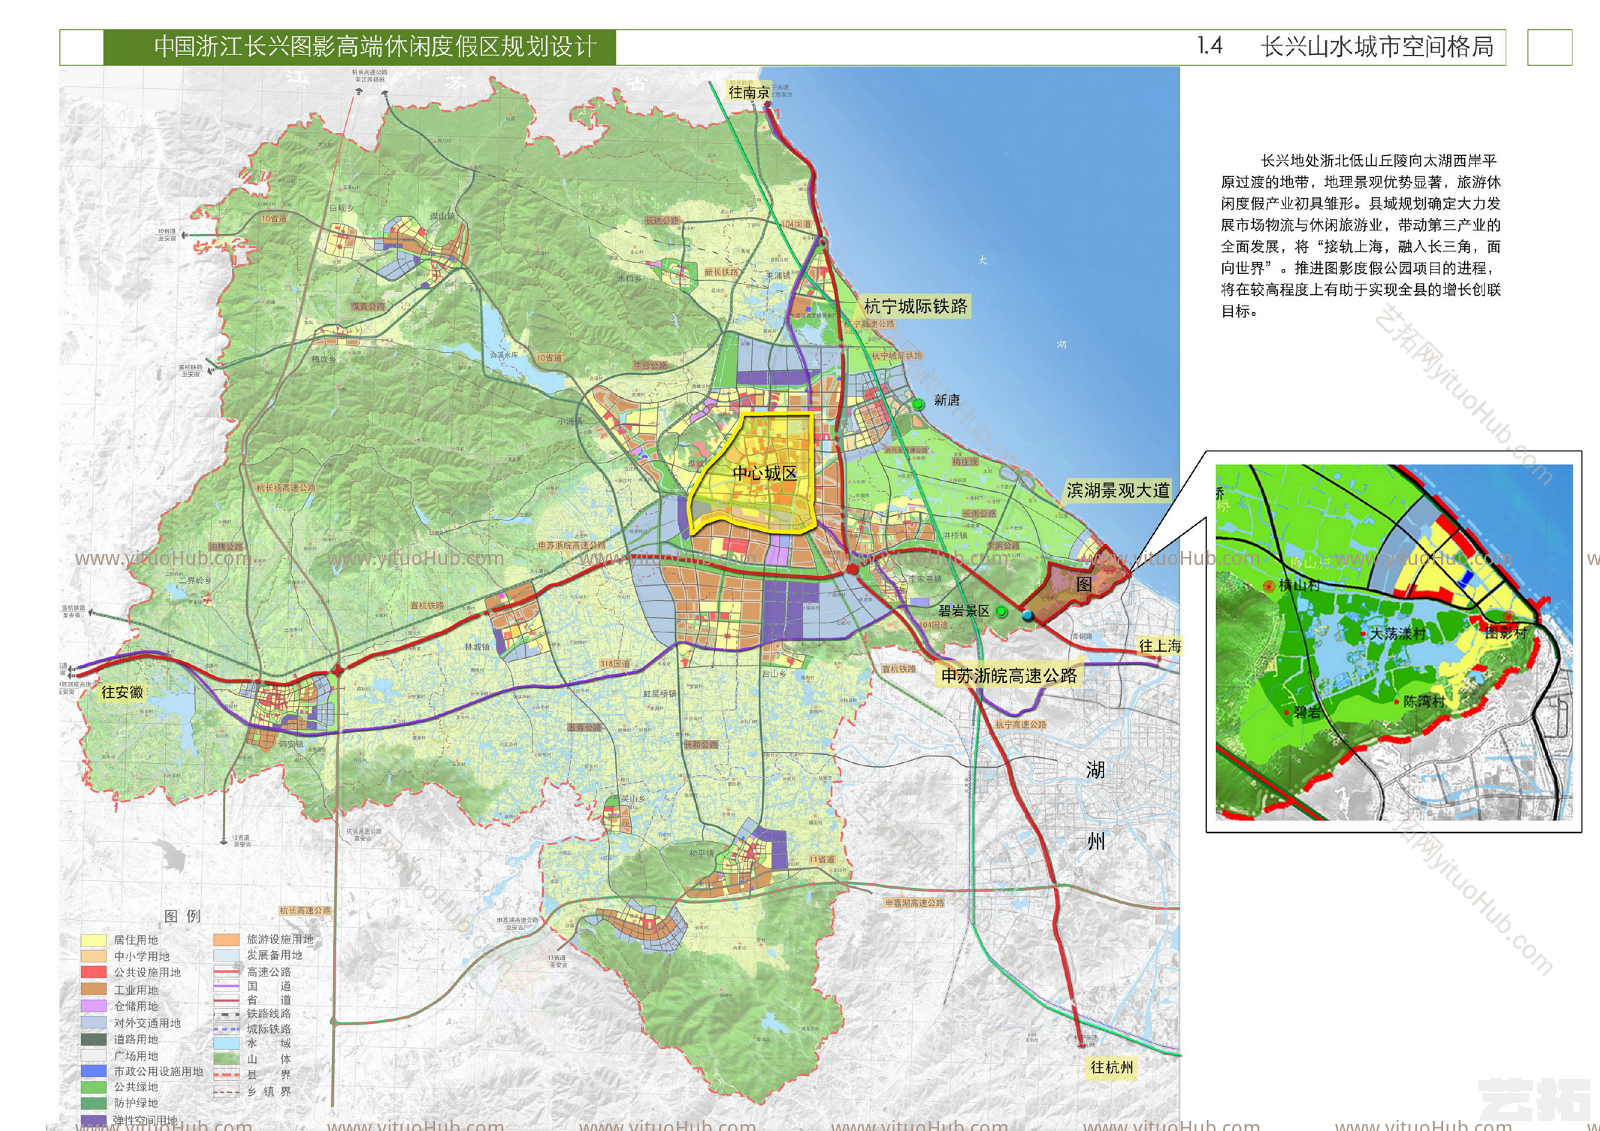
Task: Click the 山体 terrain legend swatch
Action: [x=227, y=1059]
